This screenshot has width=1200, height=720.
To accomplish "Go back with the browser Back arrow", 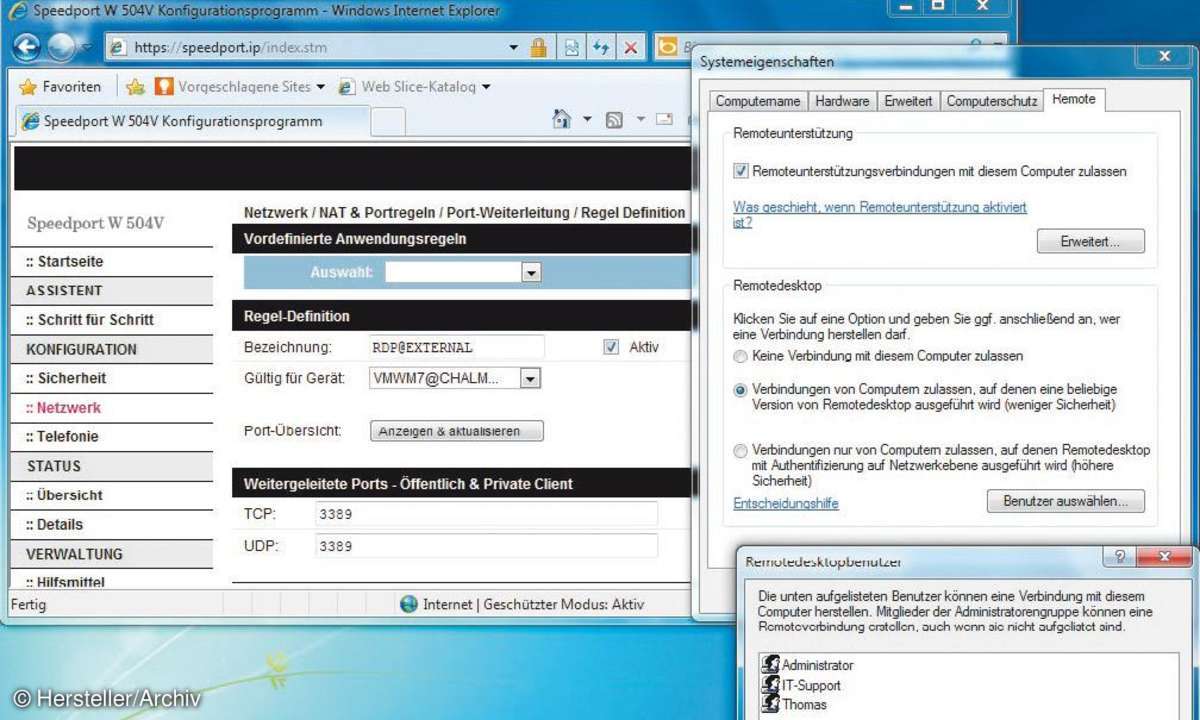I will click(26, 47).
